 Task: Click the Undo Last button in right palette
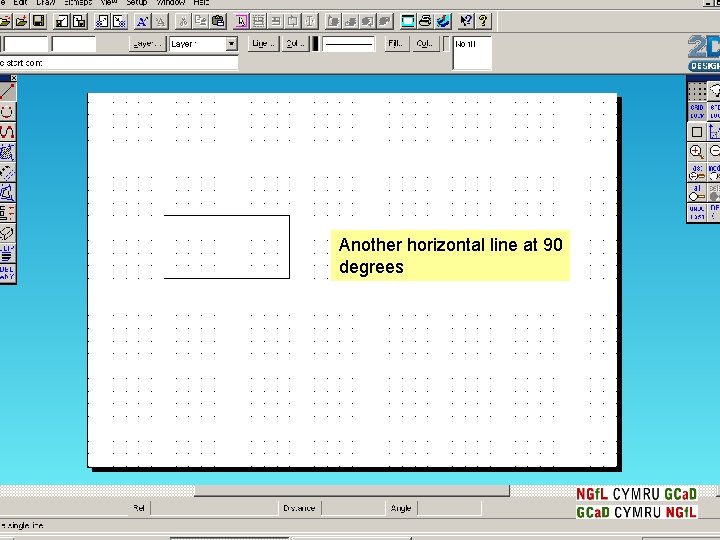pos(697,213)
